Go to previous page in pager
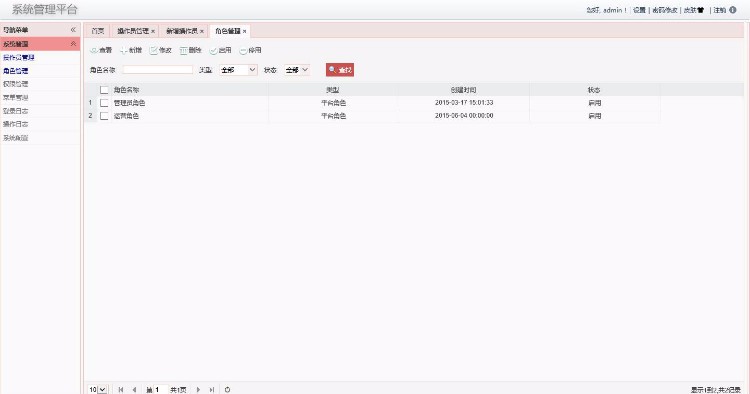 pos(134,390)
